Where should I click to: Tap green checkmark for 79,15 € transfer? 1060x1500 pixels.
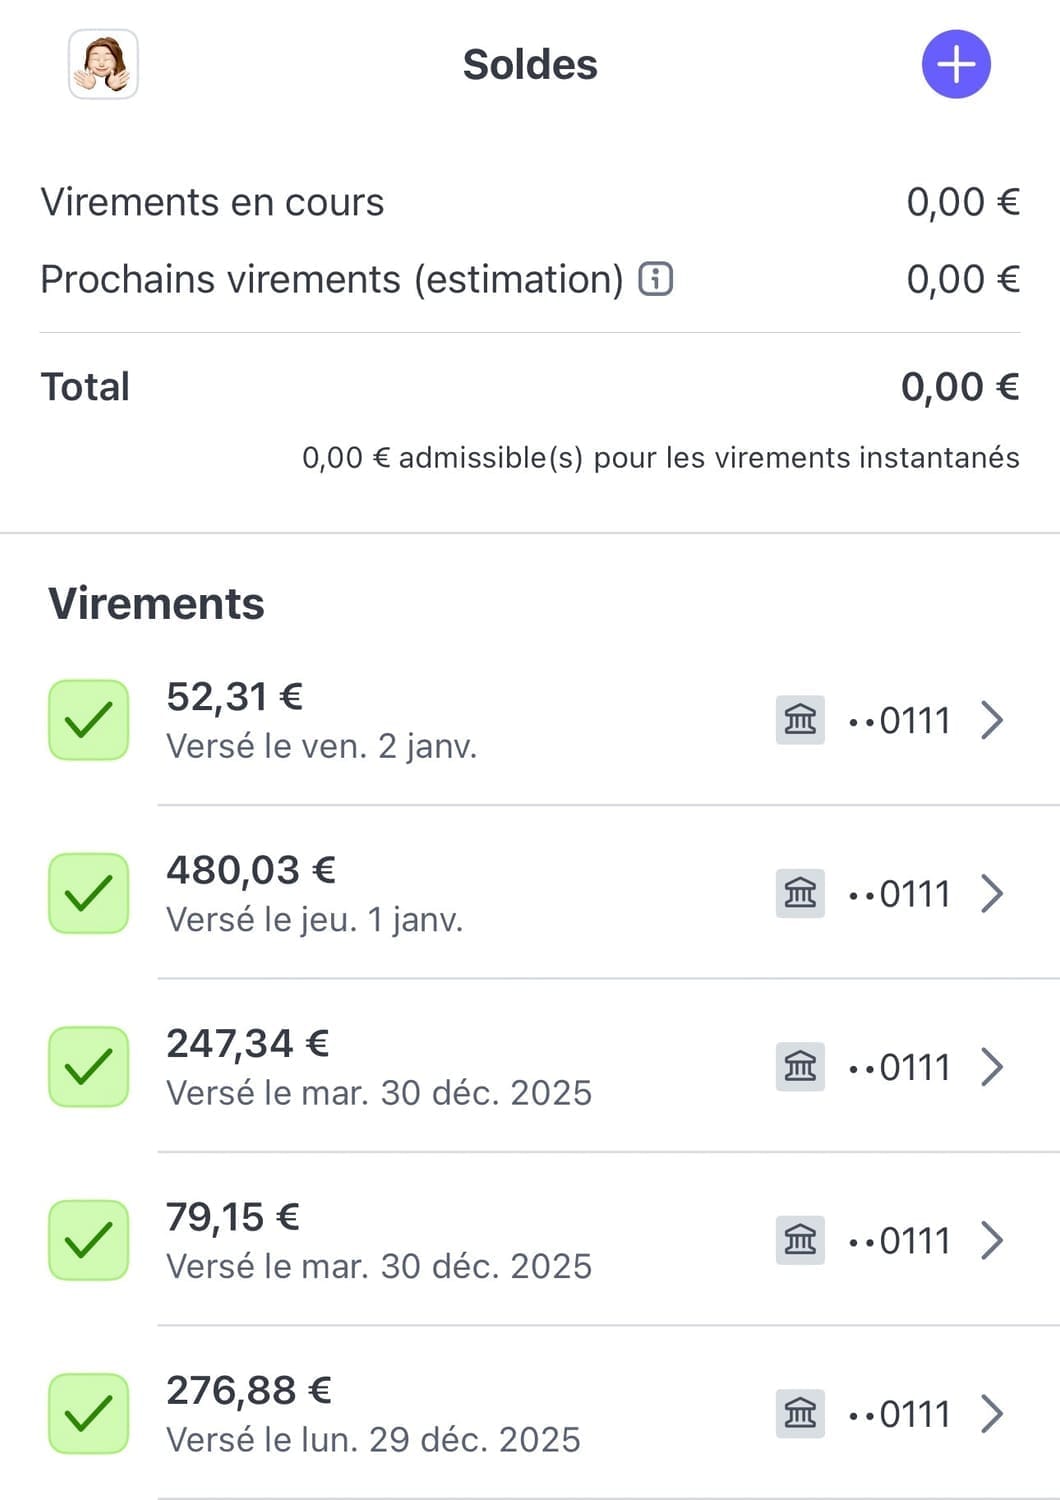(89, 1240)
